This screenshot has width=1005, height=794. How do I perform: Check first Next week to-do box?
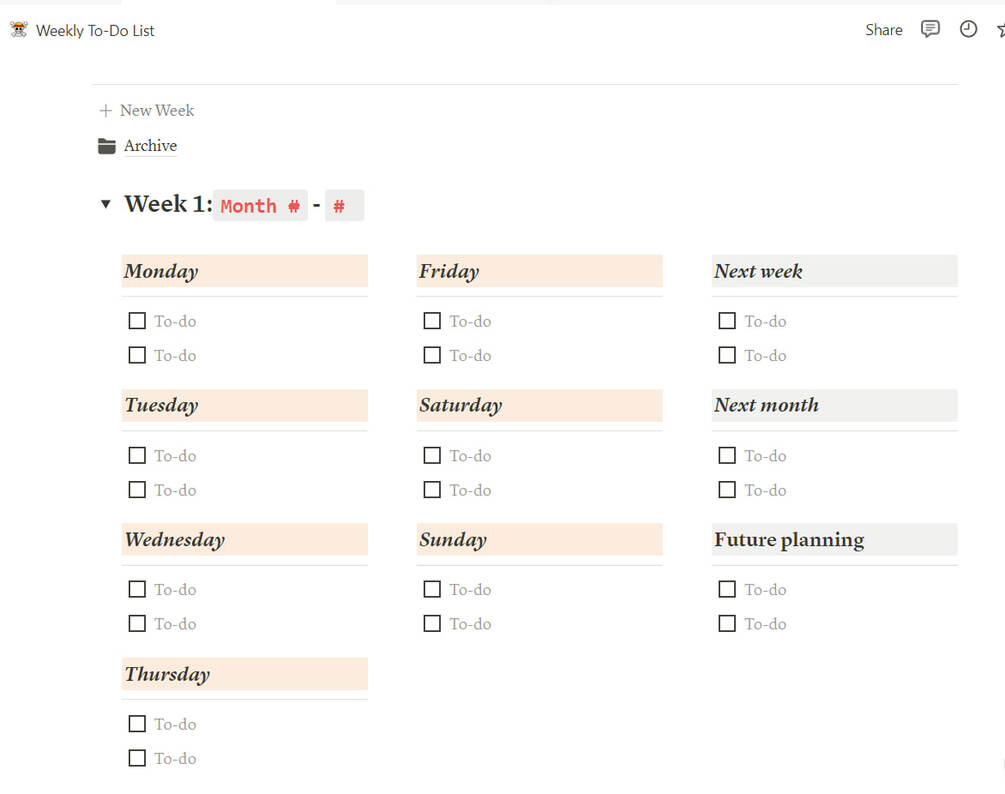click(x=727, y=321)
